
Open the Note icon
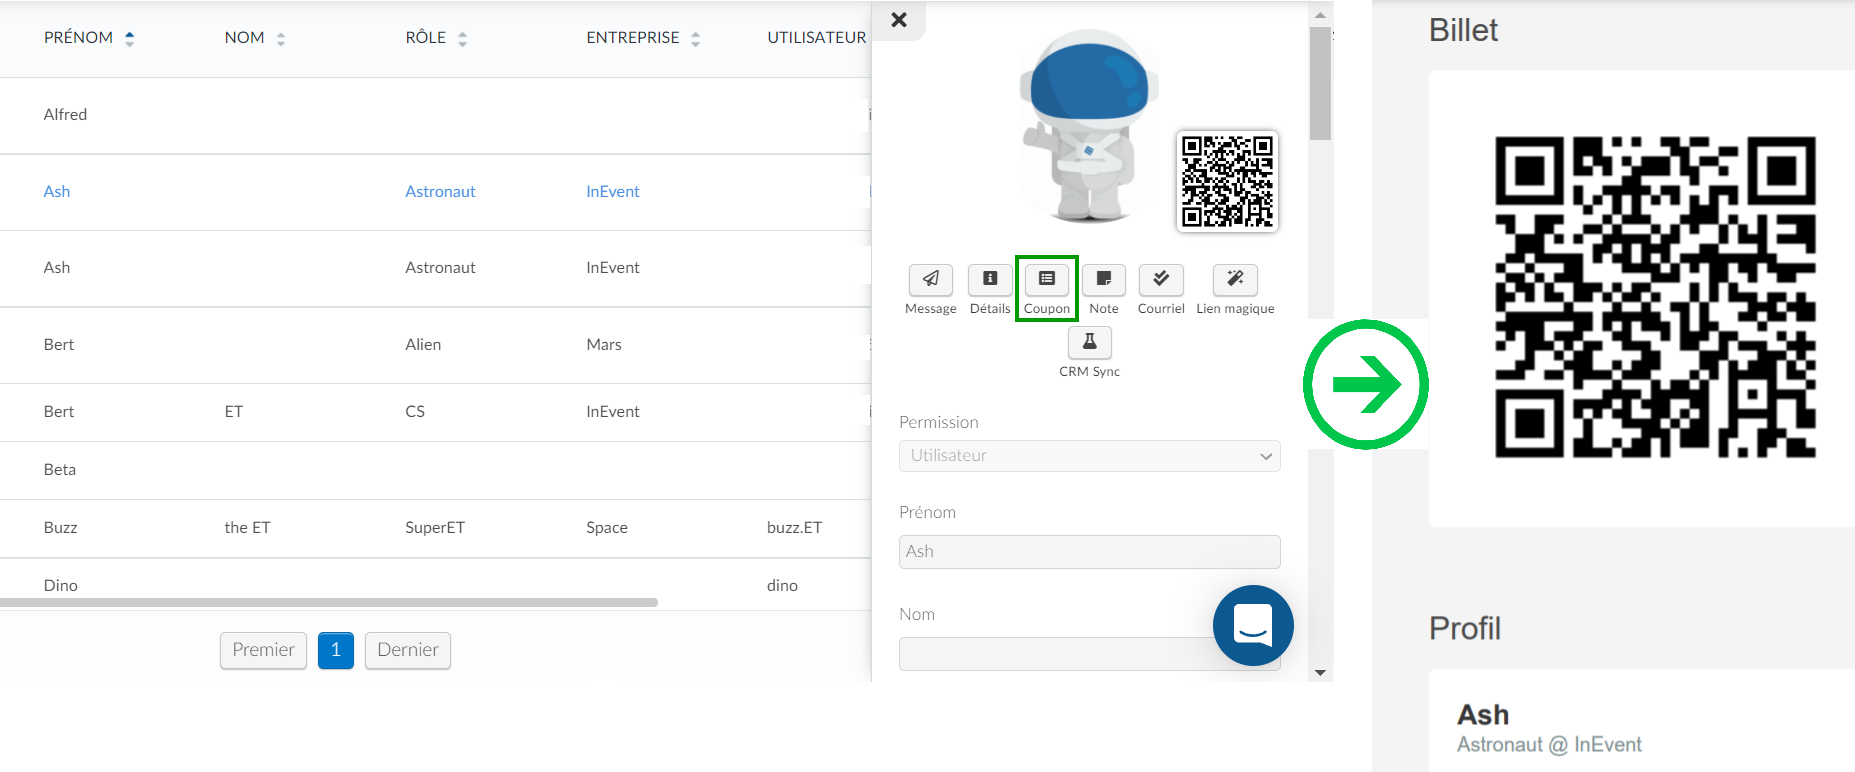pos(1104,279)
